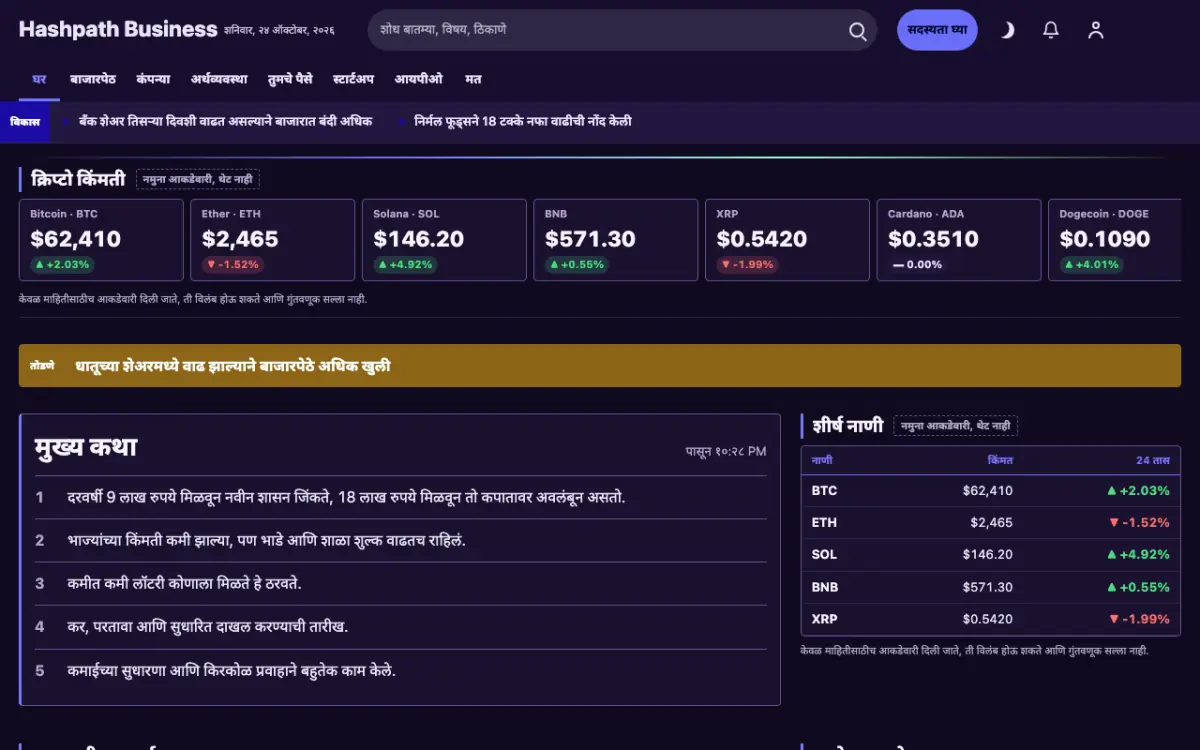This screenshot has width=1200, height=750.
Task: Select the Ether ETH price card
Action: tap(273, 240)
